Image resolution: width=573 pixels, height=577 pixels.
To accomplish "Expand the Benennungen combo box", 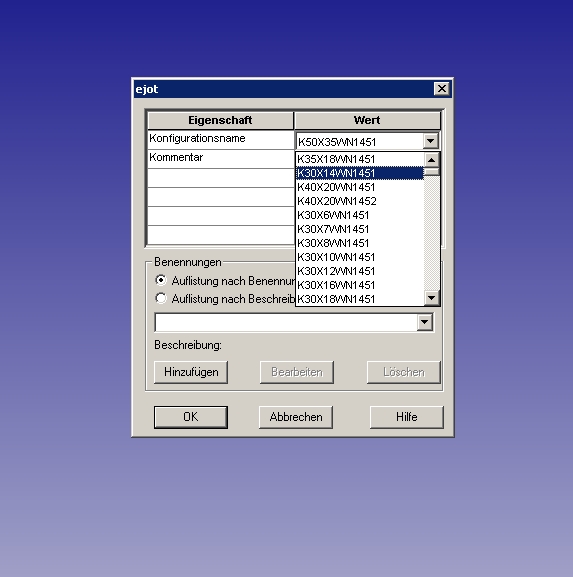I will (424, 322).
